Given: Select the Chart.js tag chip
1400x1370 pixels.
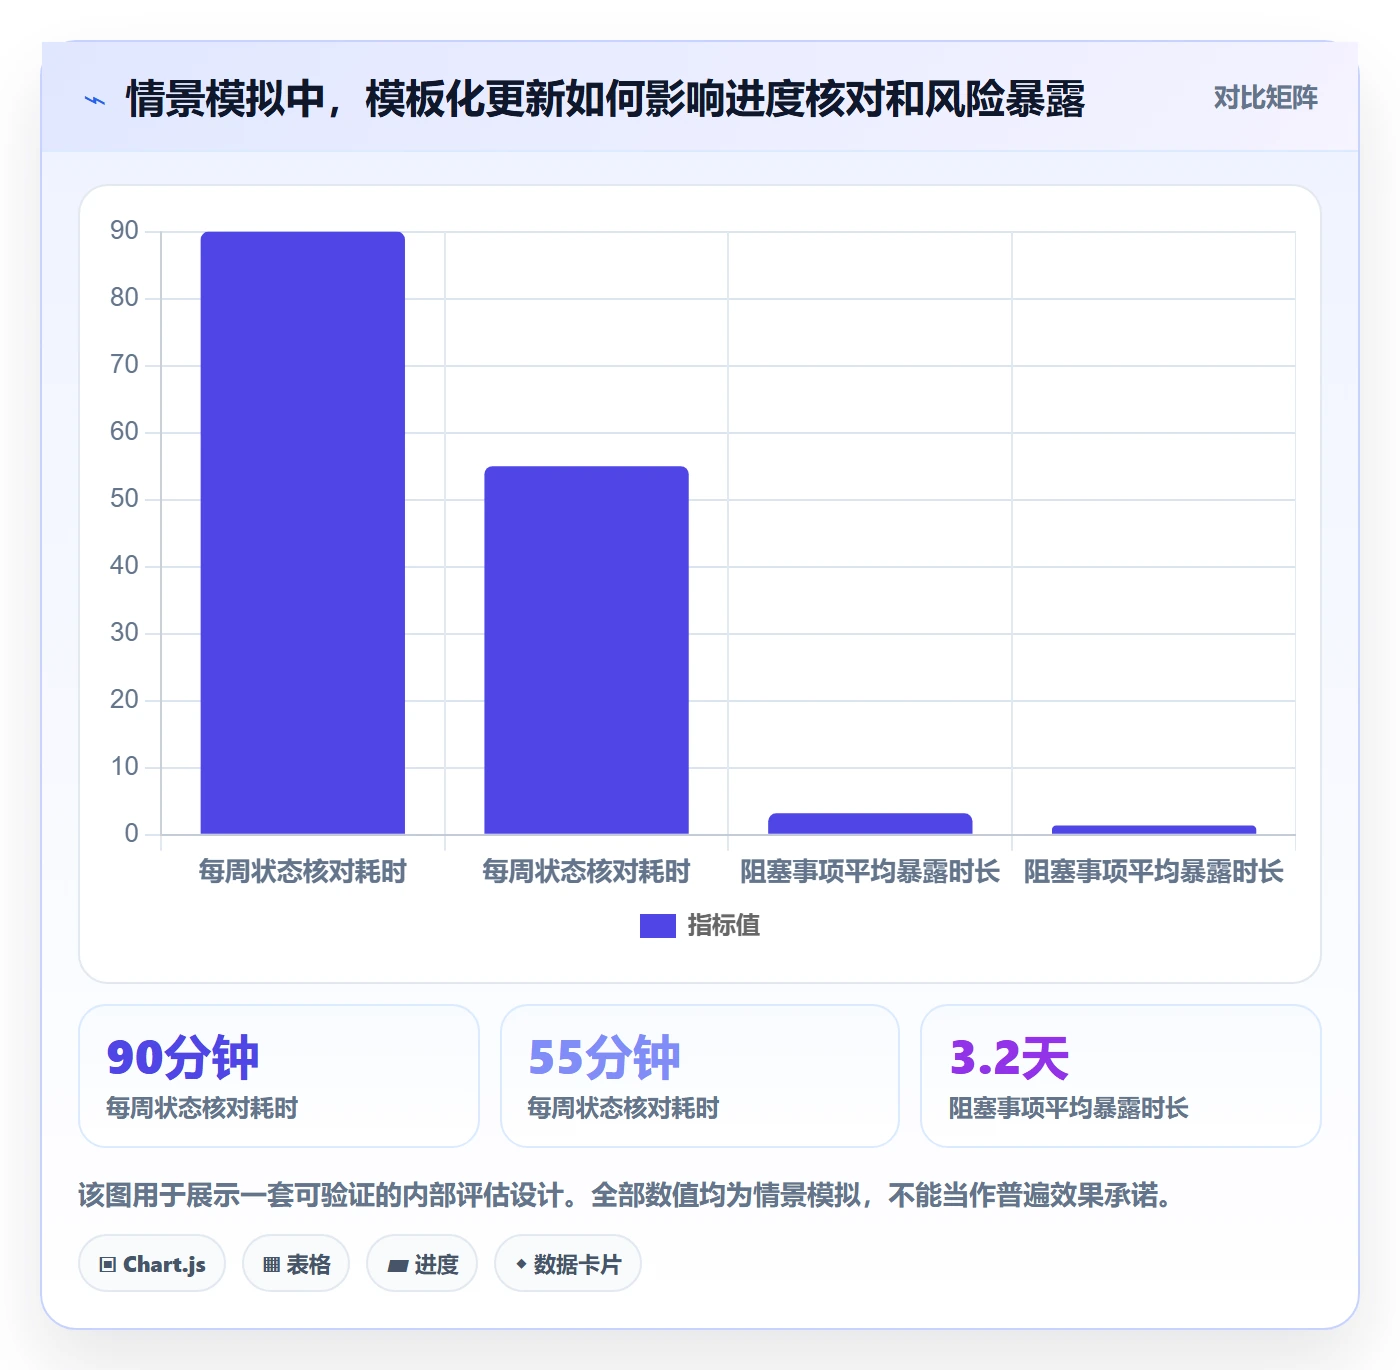Looking at the screenshot, I should tap(152, 1264).
